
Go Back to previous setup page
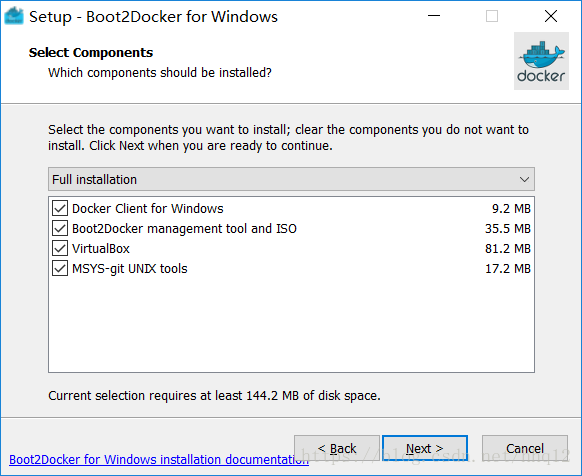[x=337, y=448]
